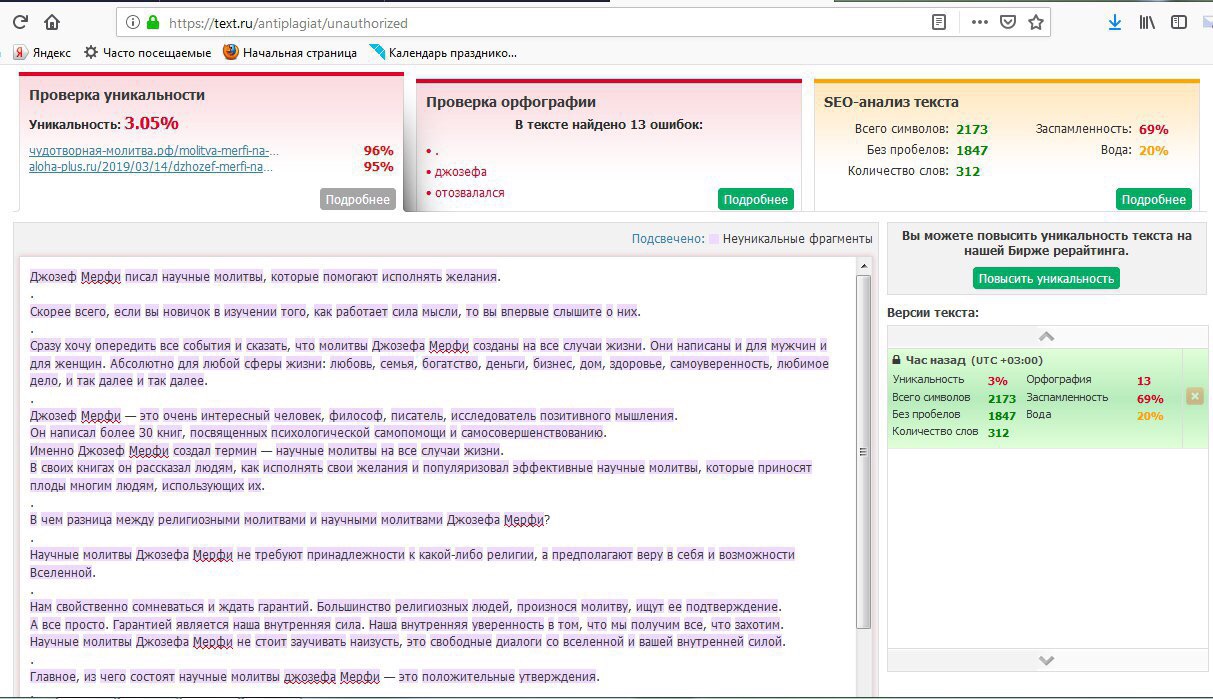
Task: Click Подробнее under Проверка орфографии
Action: (755, 199)
